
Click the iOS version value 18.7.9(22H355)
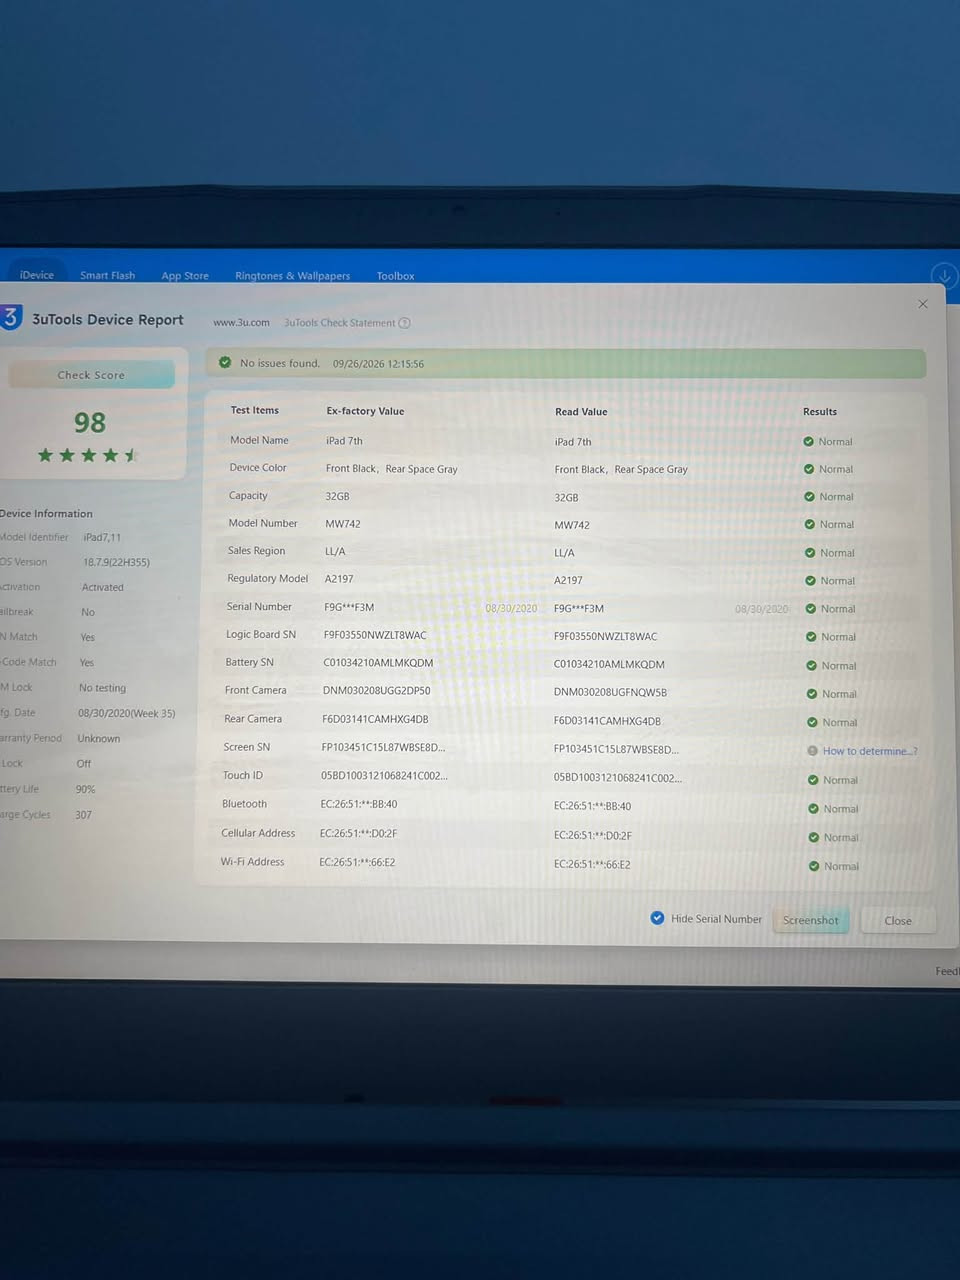(x=116, y=562)
